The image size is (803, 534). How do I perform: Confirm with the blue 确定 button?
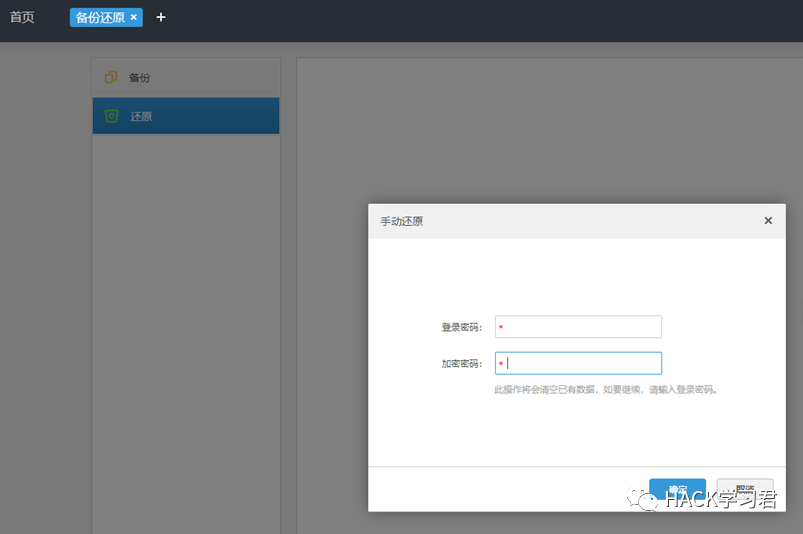(678, 490)
